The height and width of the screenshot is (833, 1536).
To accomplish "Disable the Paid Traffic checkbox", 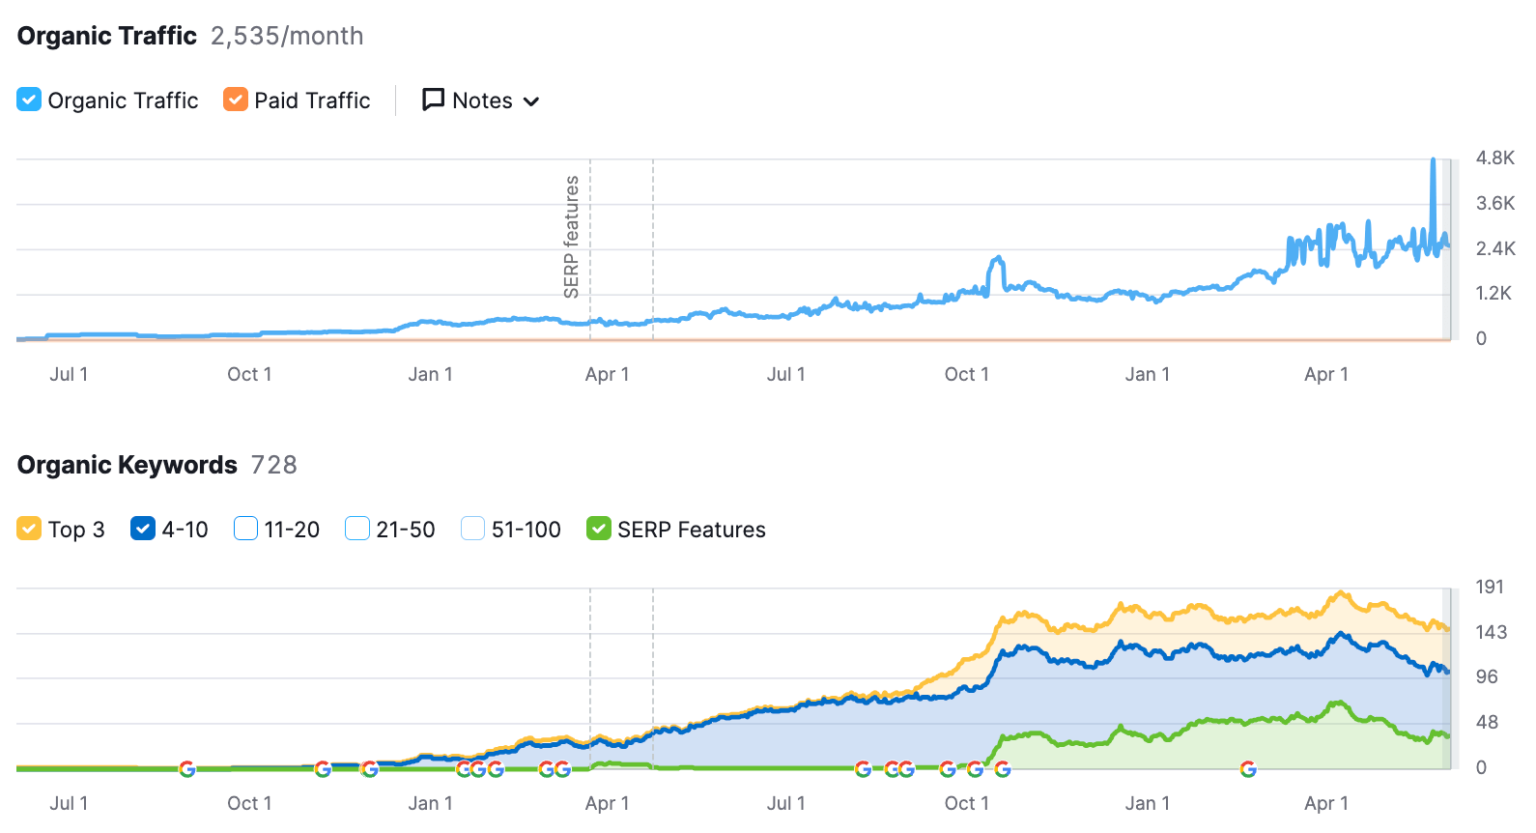I will [235, 100].
